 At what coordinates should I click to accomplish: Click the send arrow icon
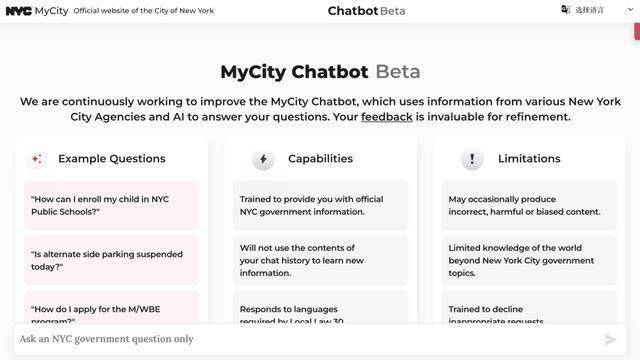[x=610, y=339]
